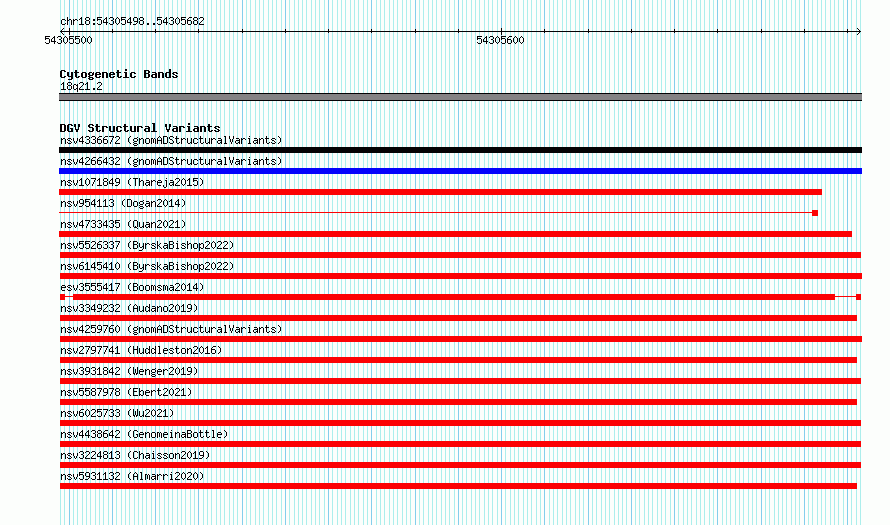Click the Cytogenetic Bands track title
The width and height of the screenshot is (890, 525).
coord(119,74)
